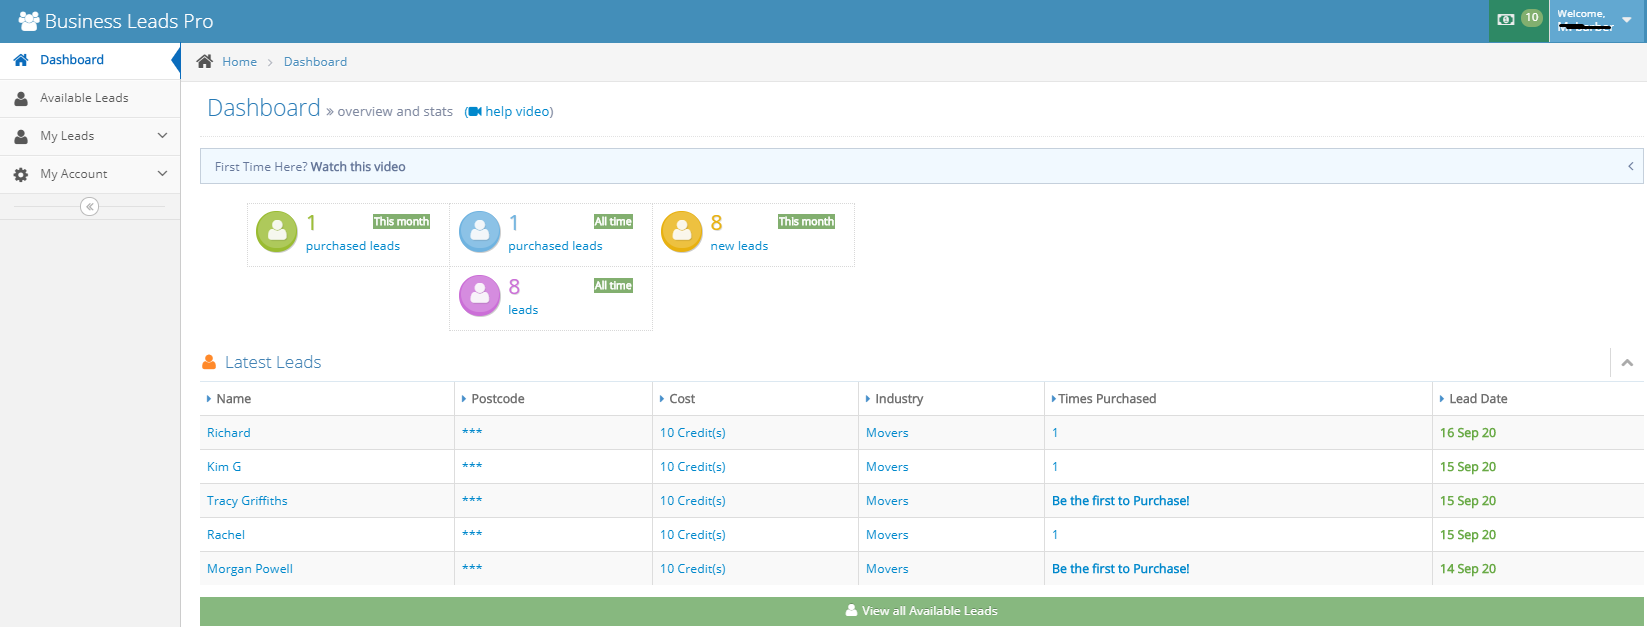
Task: Click View all Available Leads button
Action: [x=921, y=611]
